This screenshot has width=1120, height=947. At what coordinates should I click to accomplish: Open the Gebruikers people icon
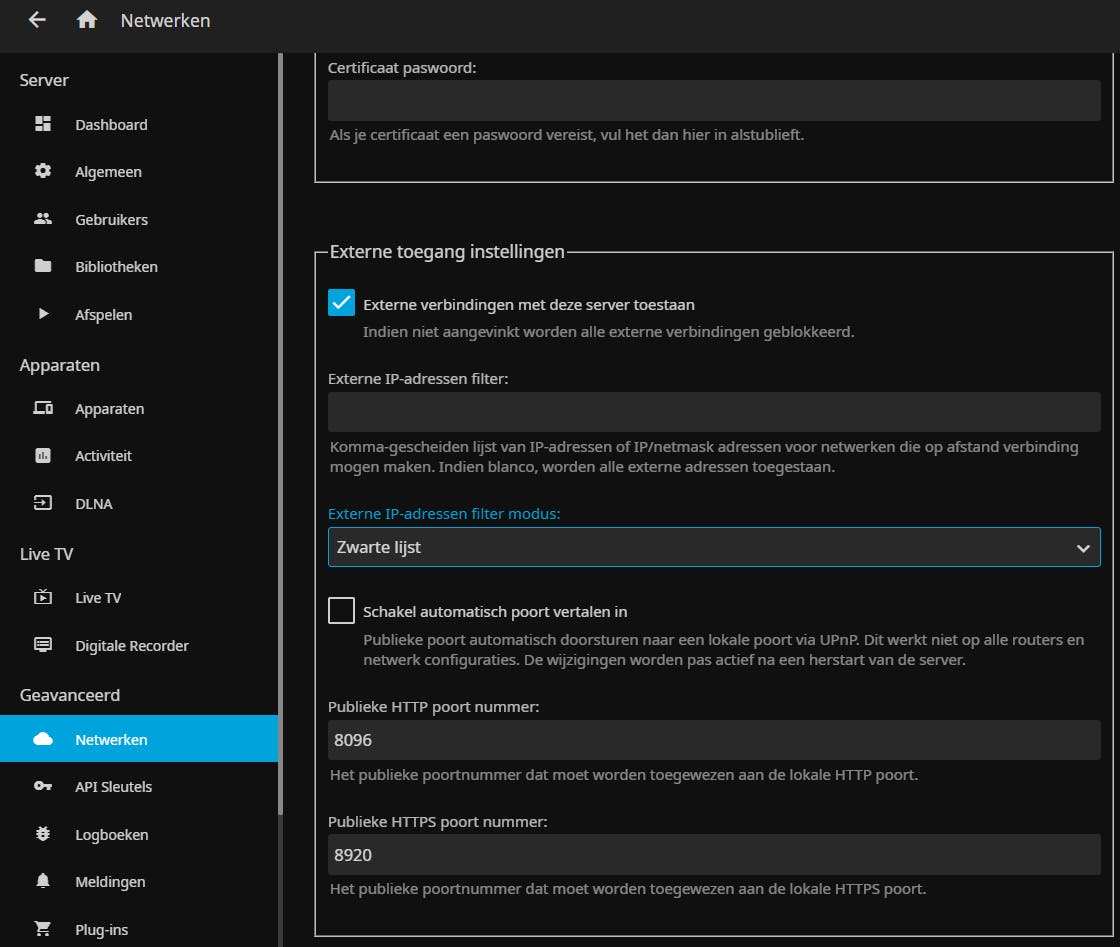coord(43,219)
